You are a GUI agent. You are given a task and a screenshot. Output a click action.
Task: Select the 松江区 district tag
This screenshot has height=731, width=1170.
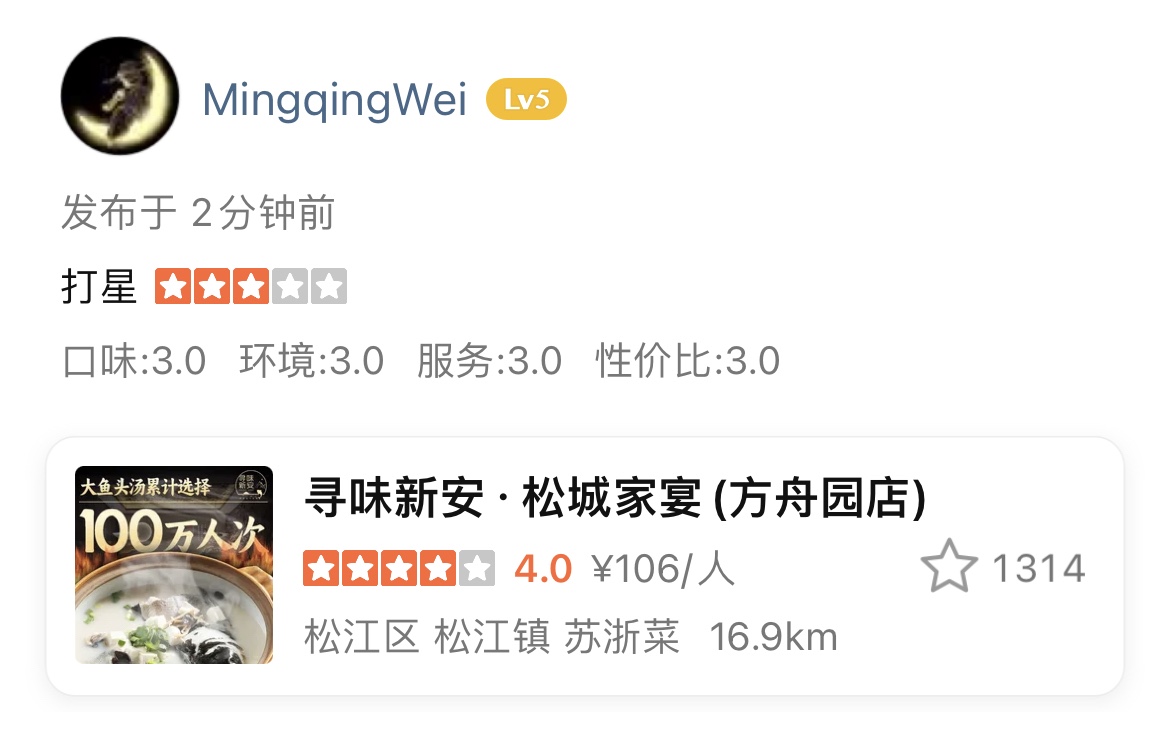[x=362, y=638]
